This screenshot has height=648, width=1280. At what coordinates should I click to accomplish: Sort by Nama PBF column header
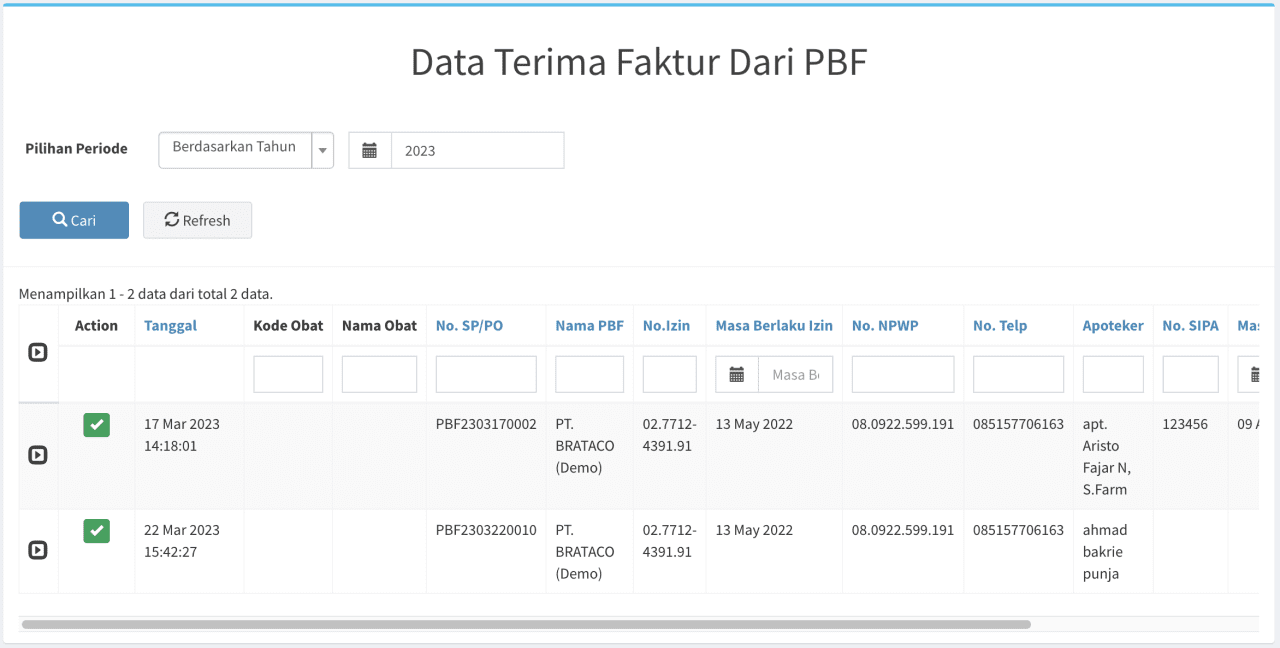click(x=590, y=325)
